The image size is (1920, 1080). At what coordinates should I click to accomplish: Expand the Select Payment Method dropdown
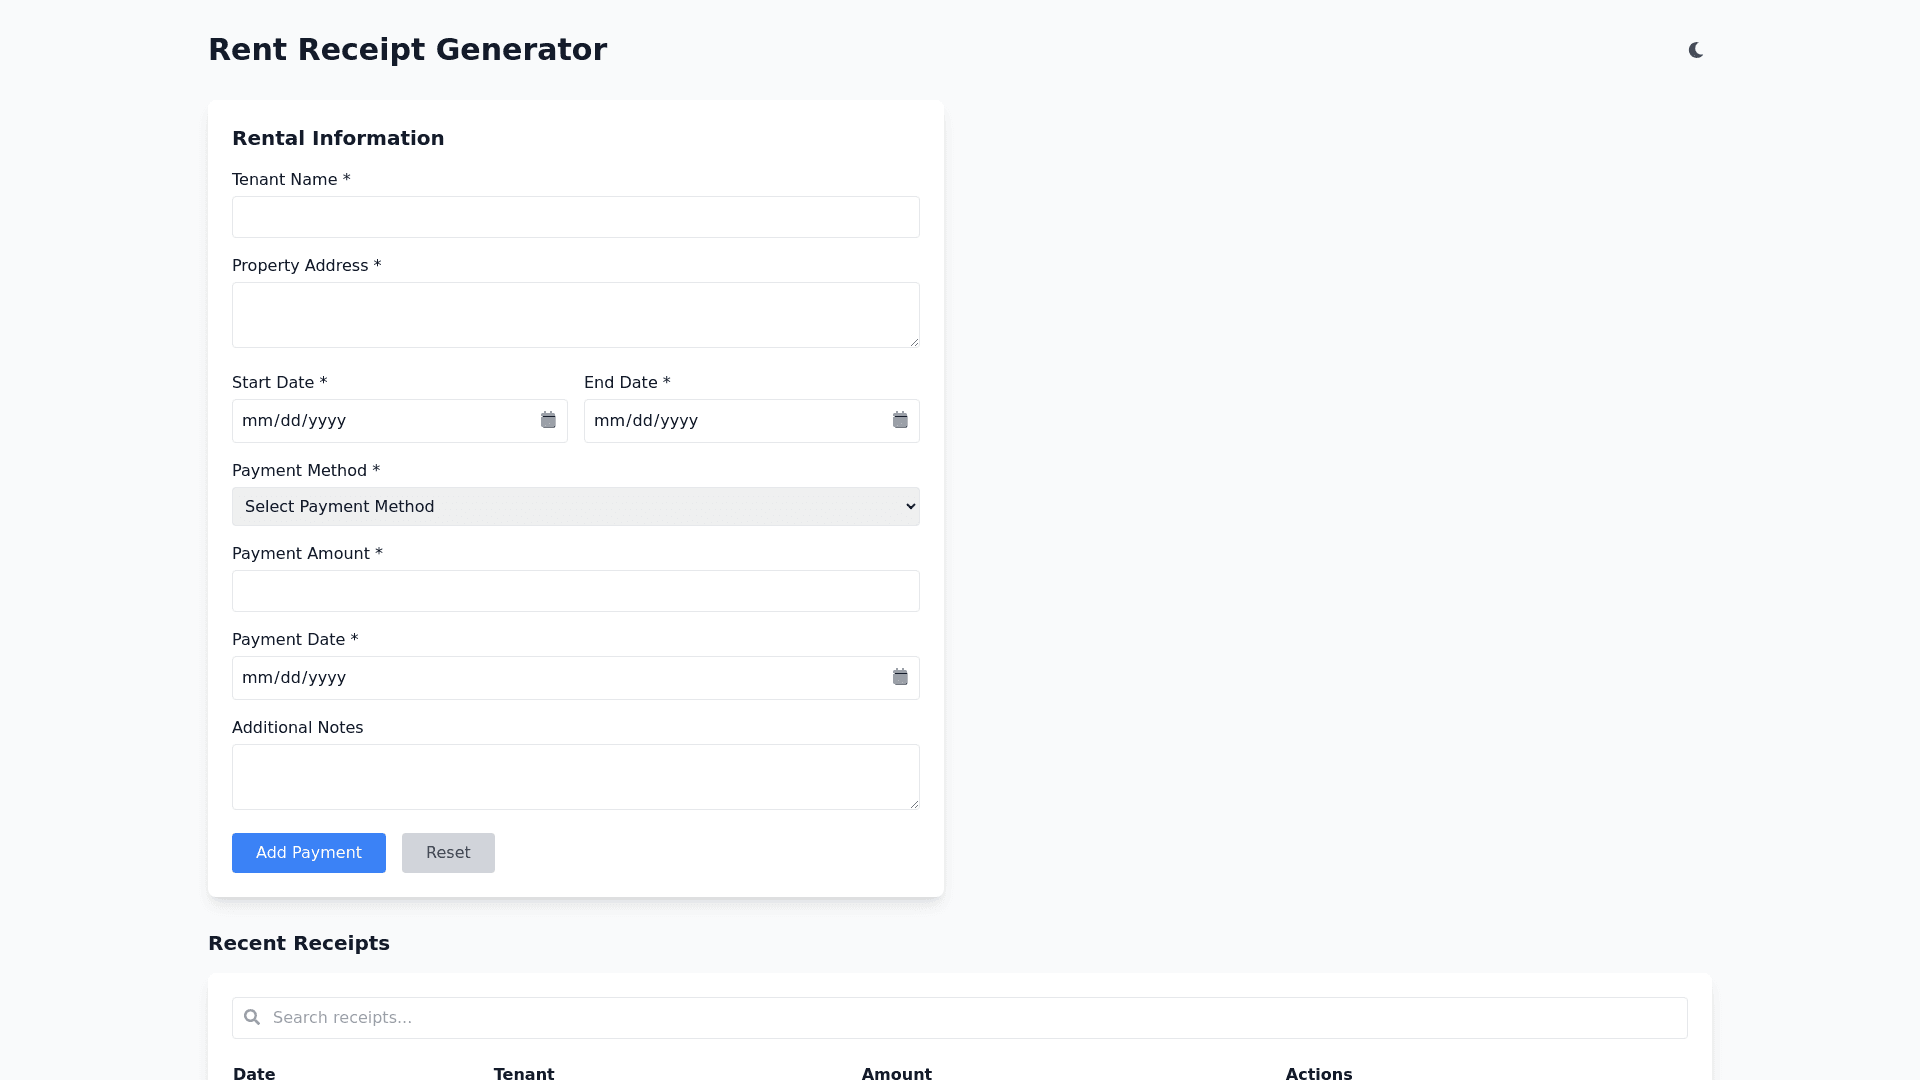pyautogui.click(x=575, y=507)
